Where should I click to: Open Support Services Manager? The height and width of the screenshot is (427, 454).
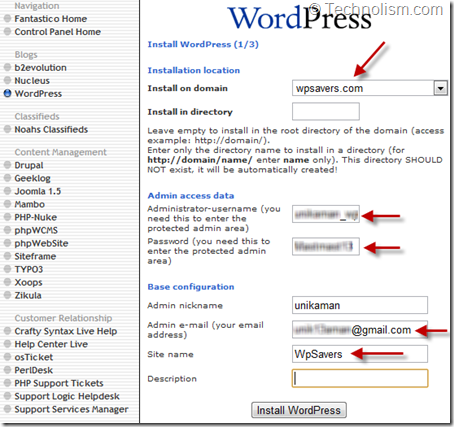(x=71, y=409)
